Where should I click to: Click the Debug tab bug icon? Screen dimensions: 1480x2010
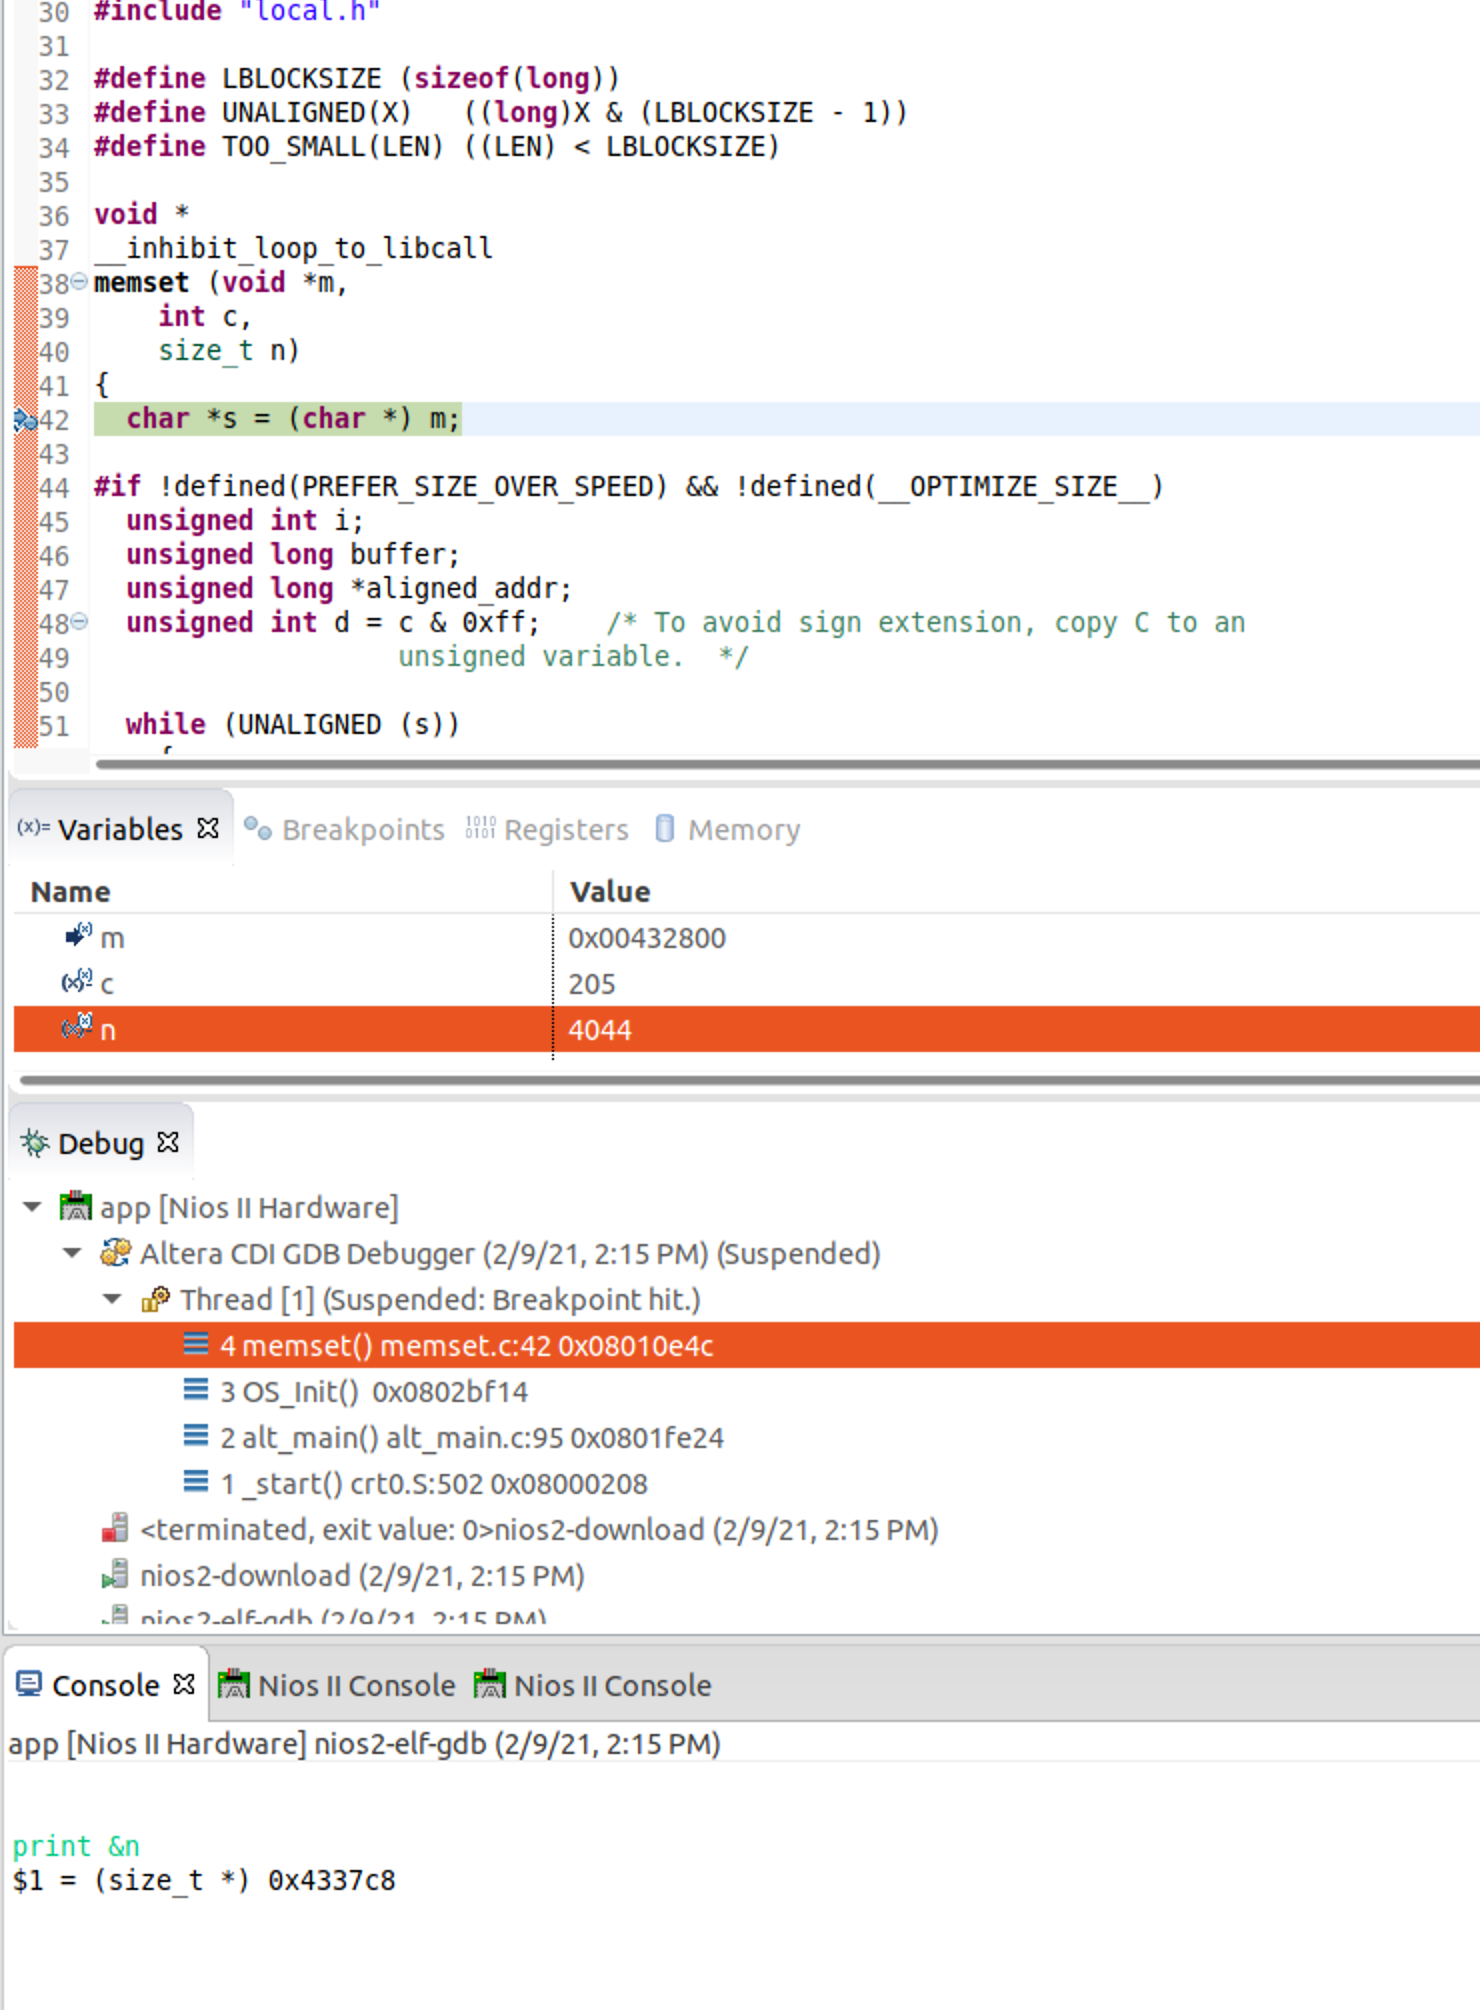tap(34, 1142)
